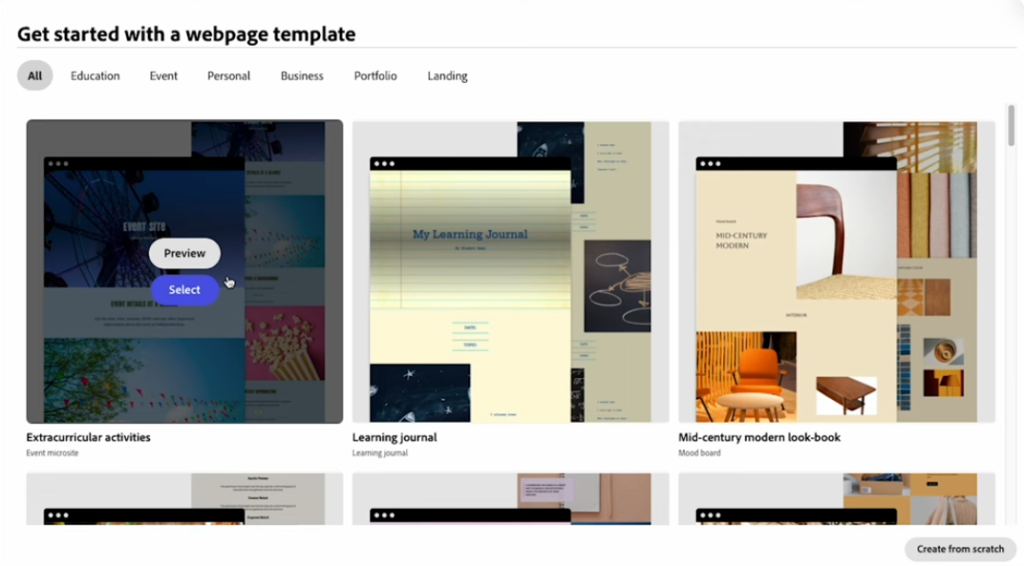Switch to the Portfolio tab
Image resolution: width=1024 pixels, height=566 pixels.
click(376, 76)
